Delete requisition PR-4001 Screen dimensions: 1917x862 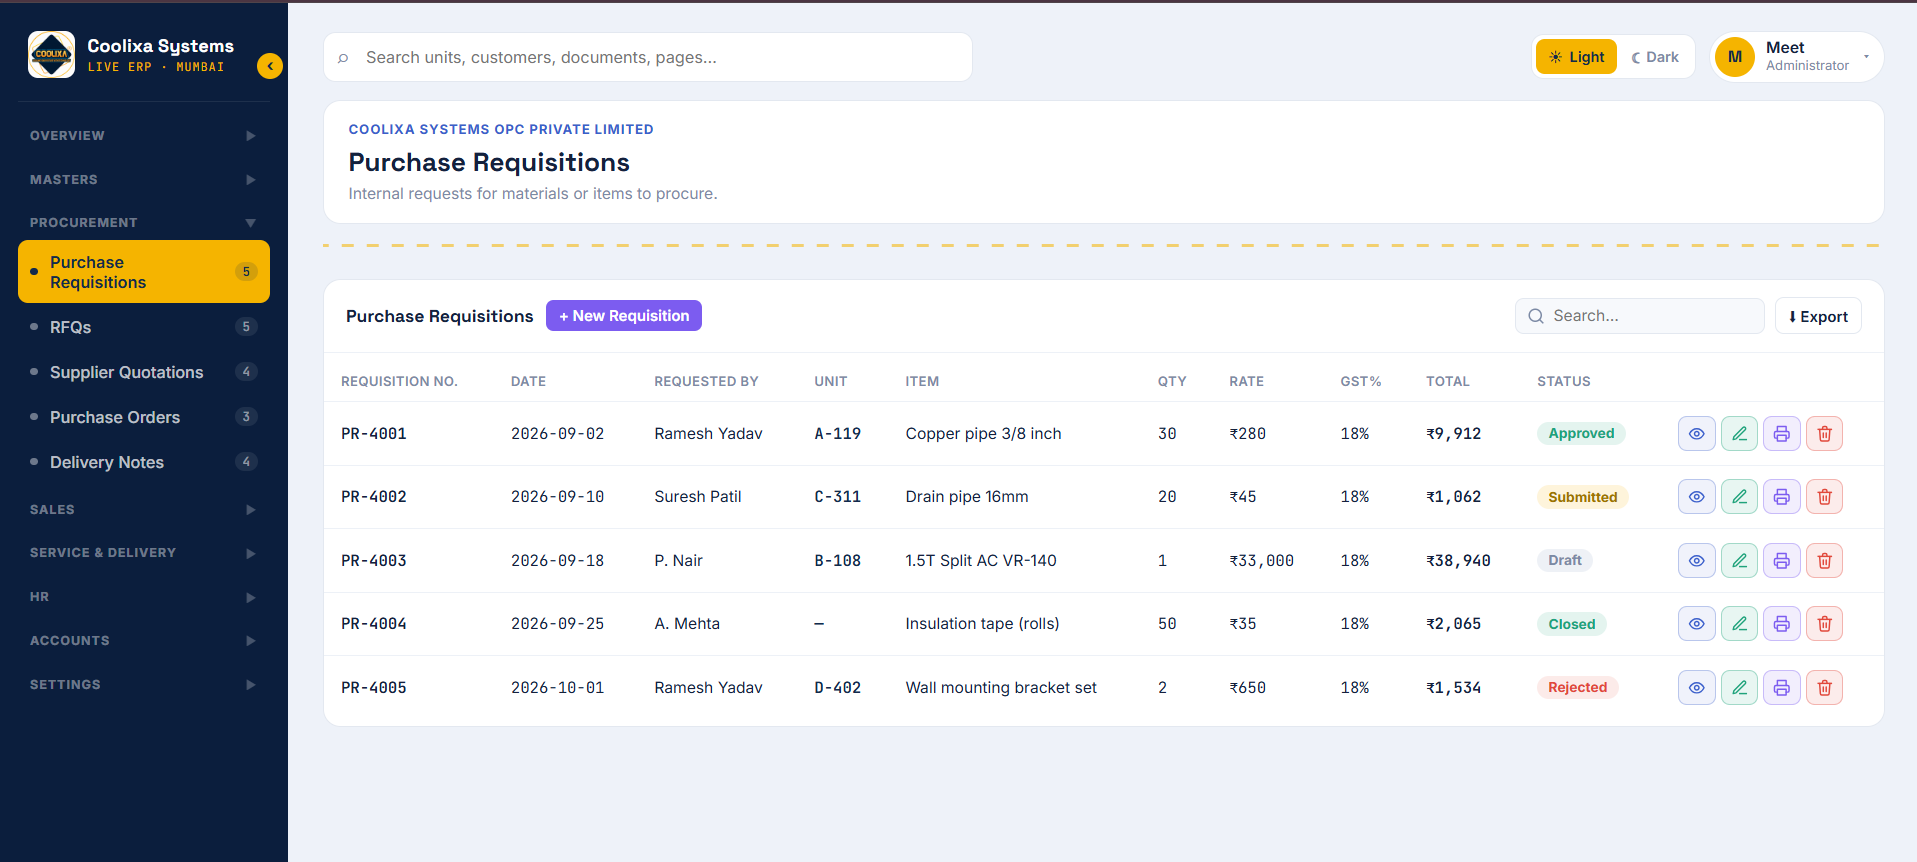(1825, 434)
